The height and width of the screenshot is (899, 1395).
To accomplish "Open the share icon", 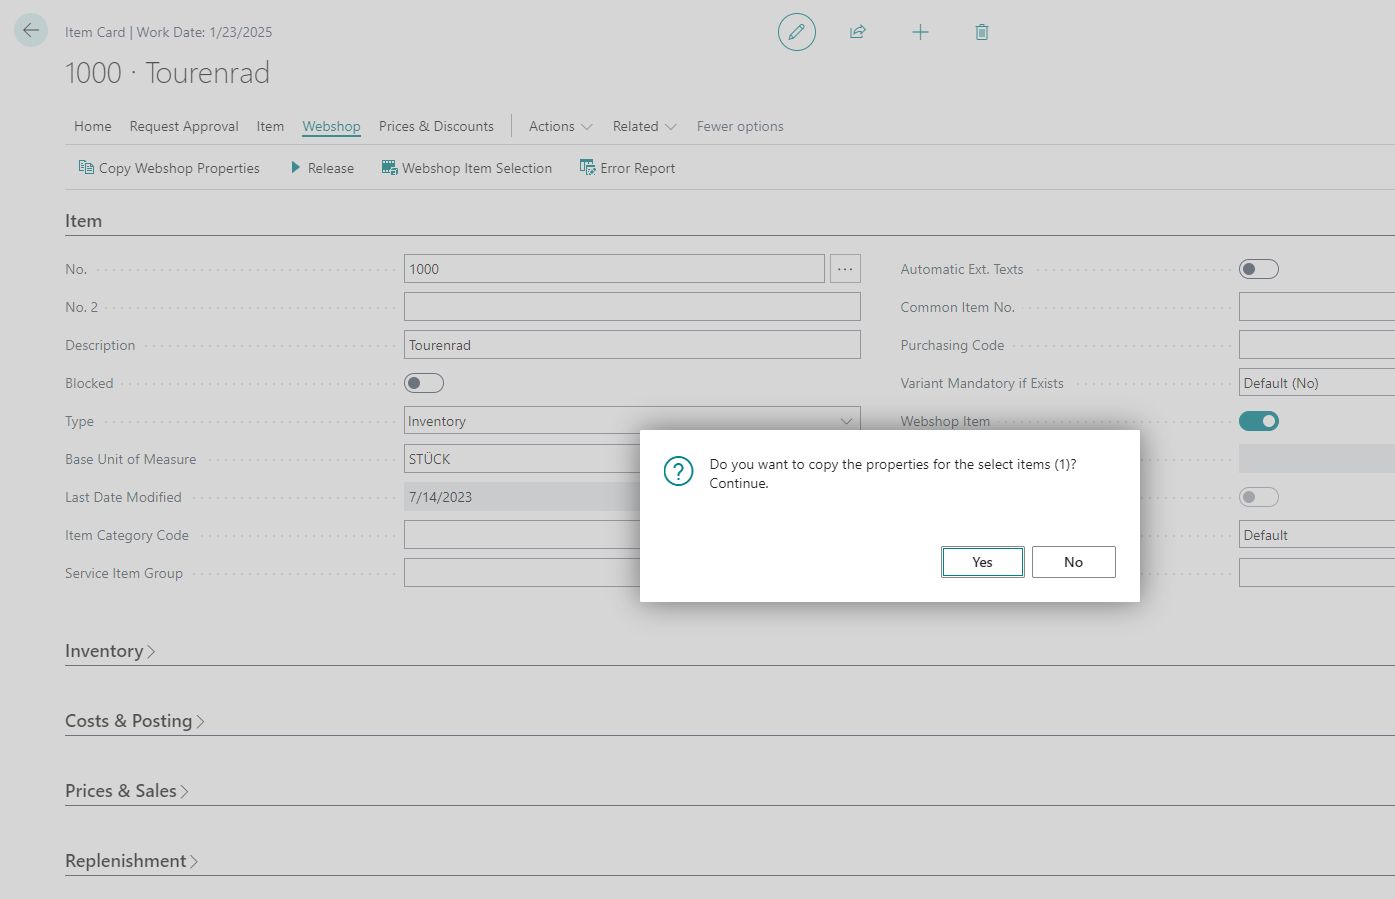I will 858,32.
